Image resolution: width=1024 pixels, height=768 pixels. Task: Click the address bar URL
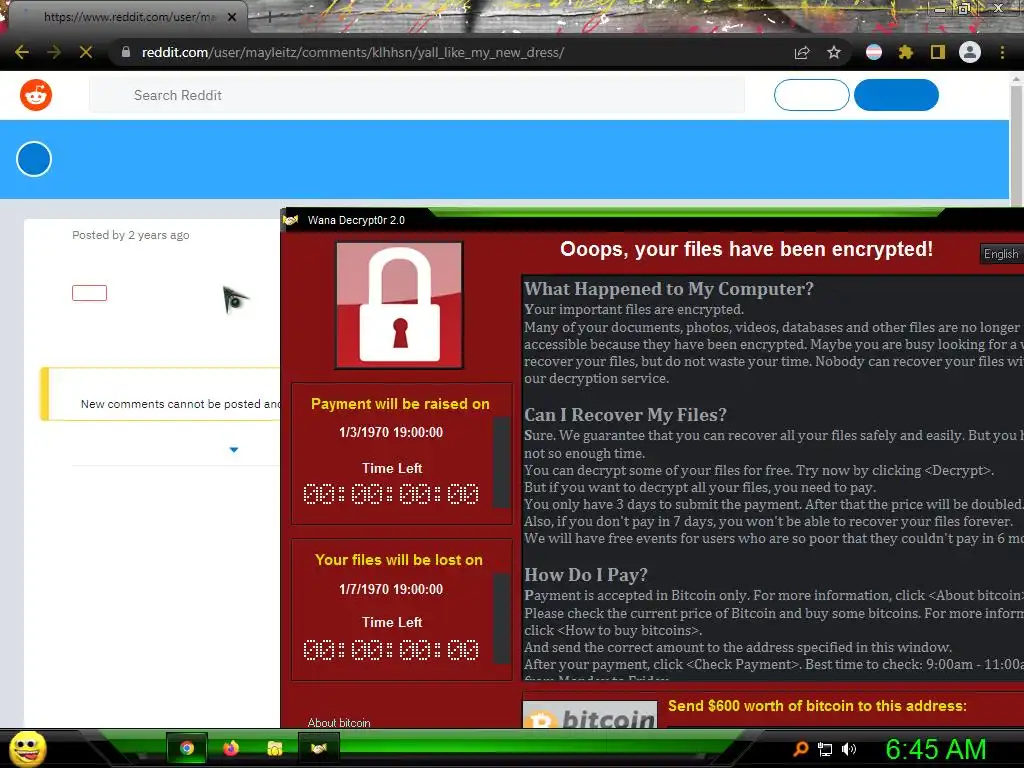[x=353, y=52]
